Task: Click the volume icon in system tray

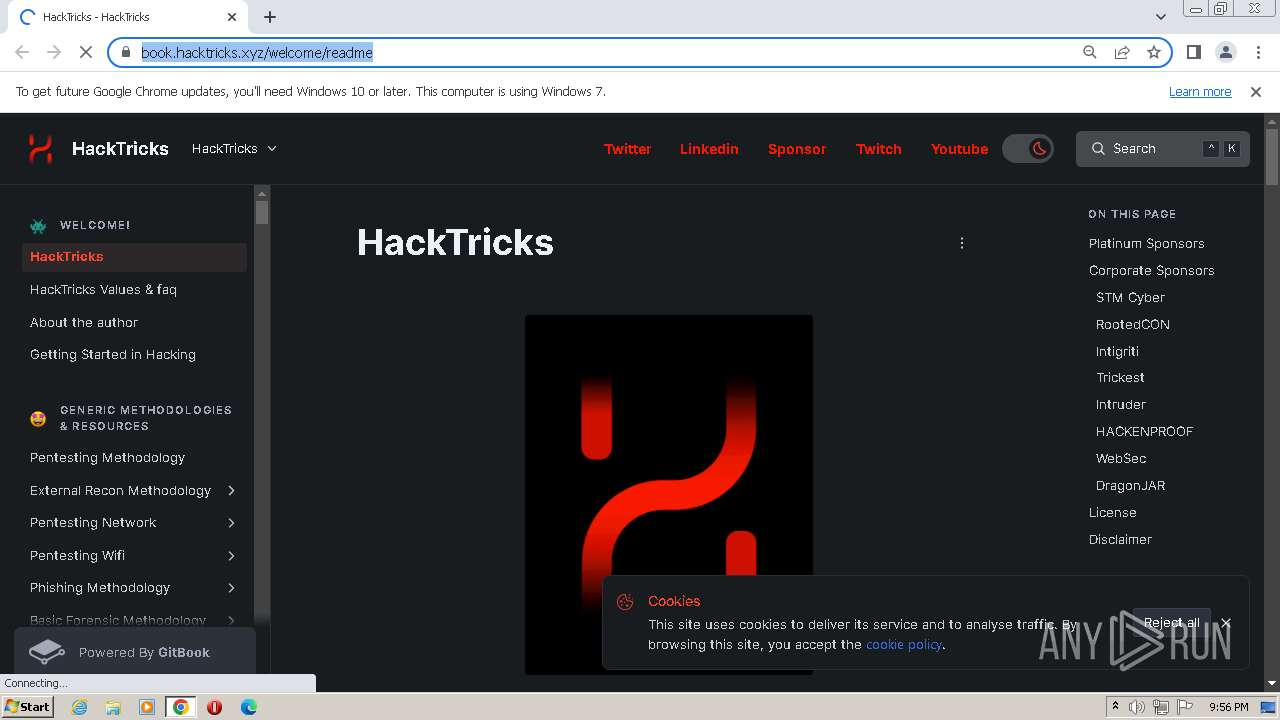Action: coord(1137,707)
